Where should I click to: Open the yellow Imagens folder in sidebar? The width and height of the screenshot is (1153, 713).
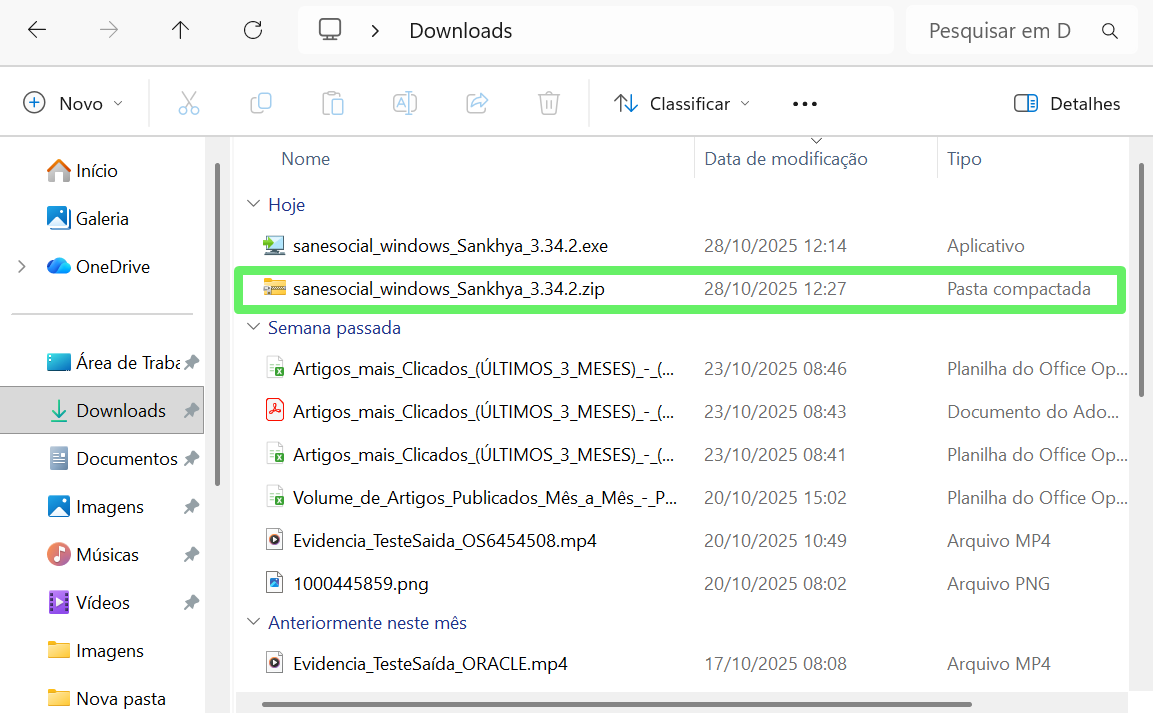(95, 651)
